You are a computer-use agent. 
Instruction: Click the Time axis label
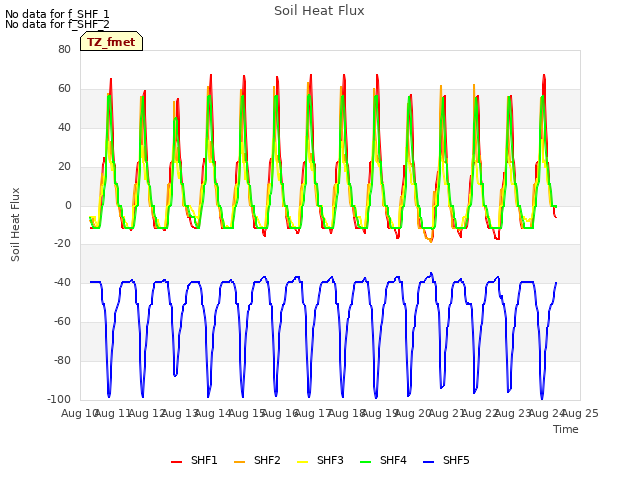pos(566,429)
